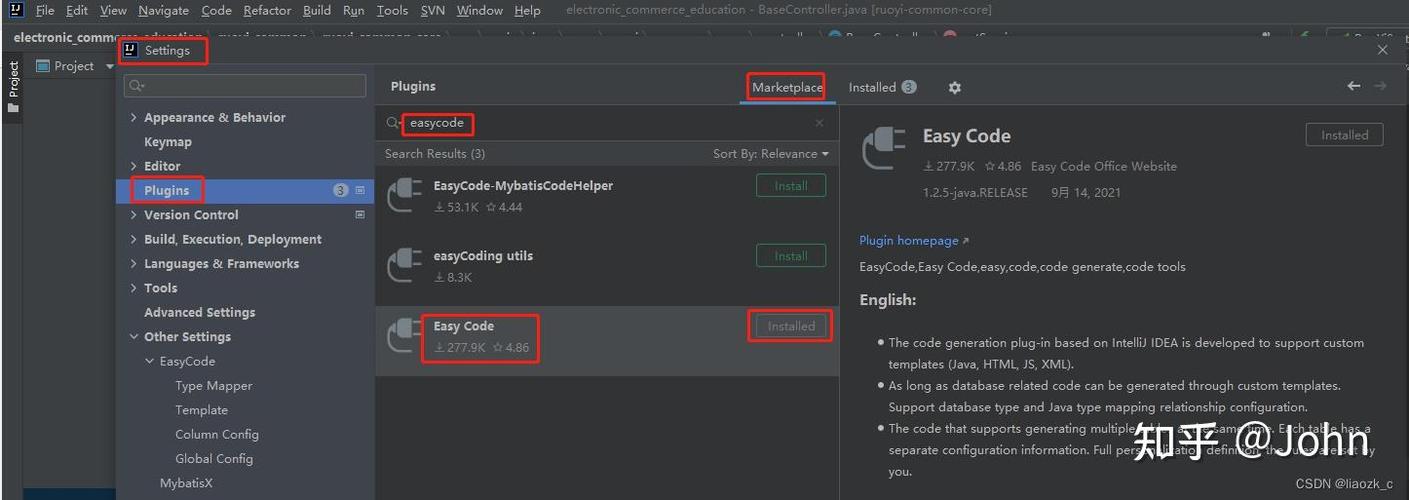Switch to the Installed plugins tab
1409x500 pixels.
point(882,87)
